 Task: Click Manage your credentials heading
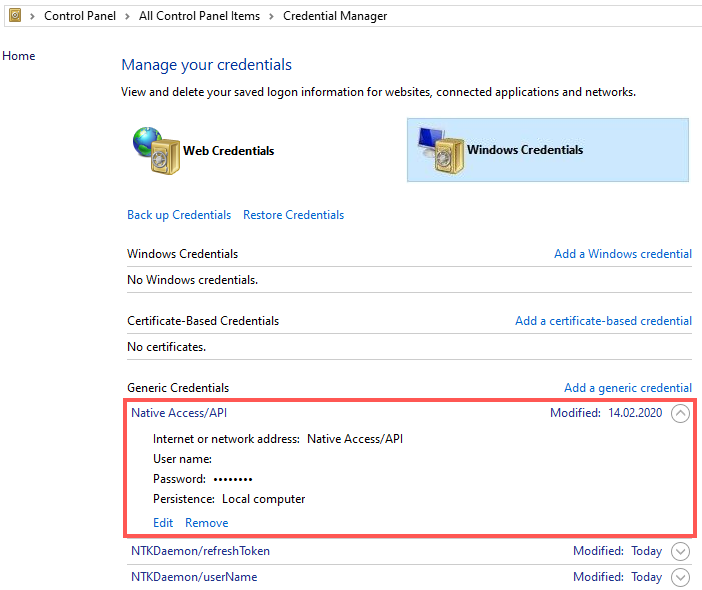coord(206,65)
